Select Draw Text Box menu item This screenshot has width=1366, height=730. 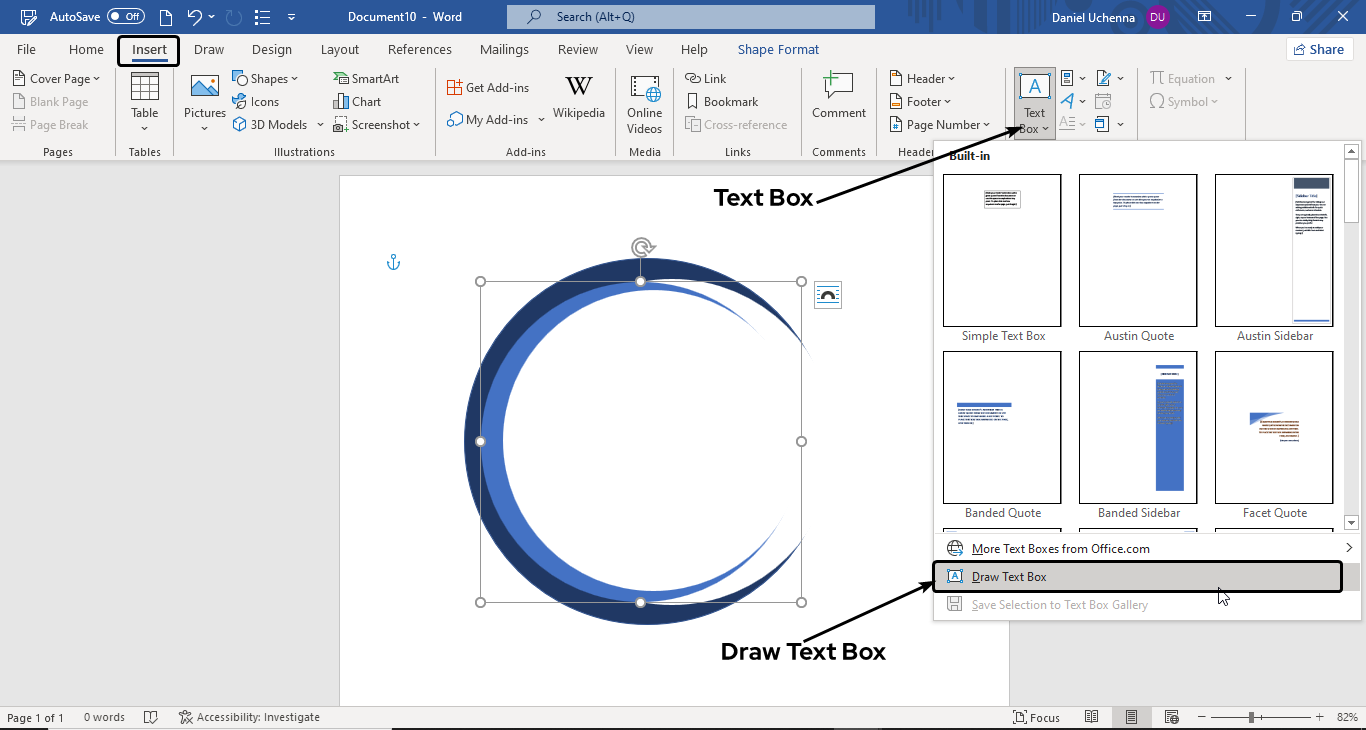coord(1010,577)
